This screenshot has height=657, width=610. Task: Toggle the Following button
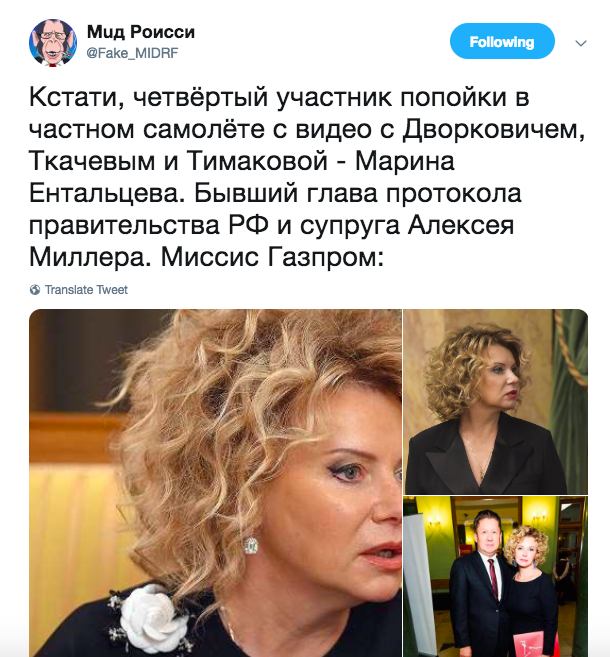tap(502, 41)
